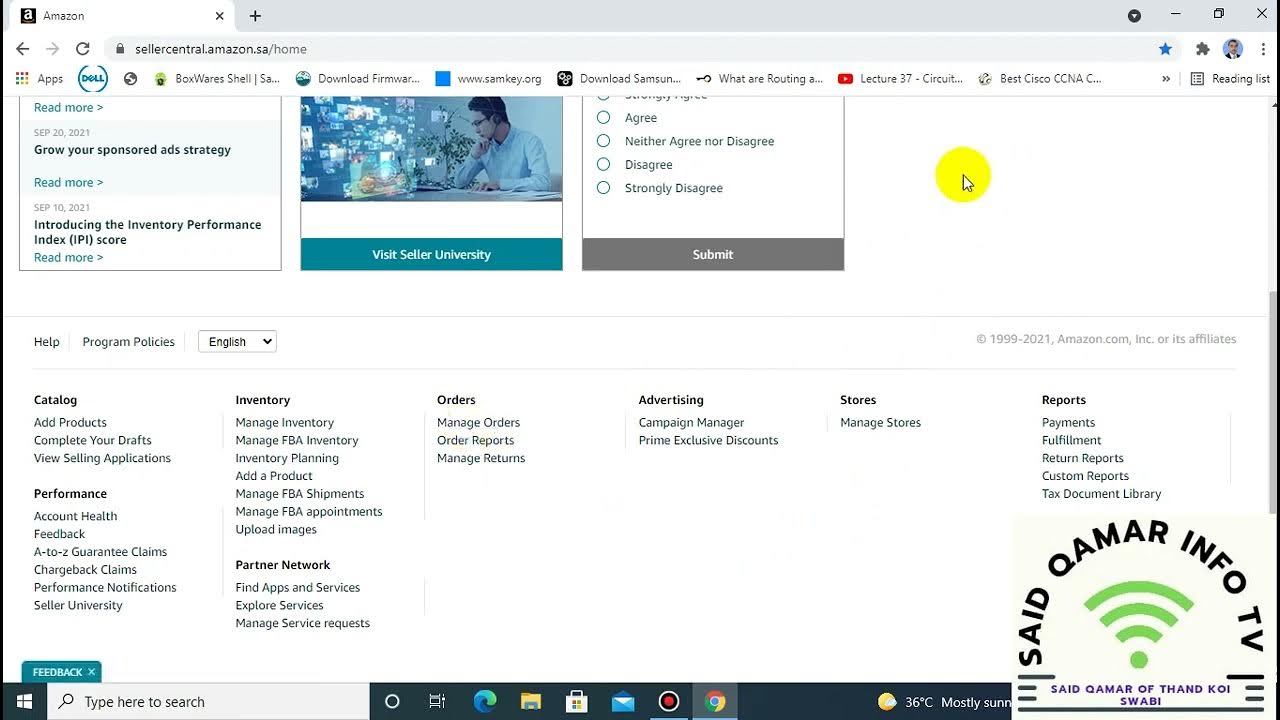Open the Download Firmware bookmark

pos(358,78)
